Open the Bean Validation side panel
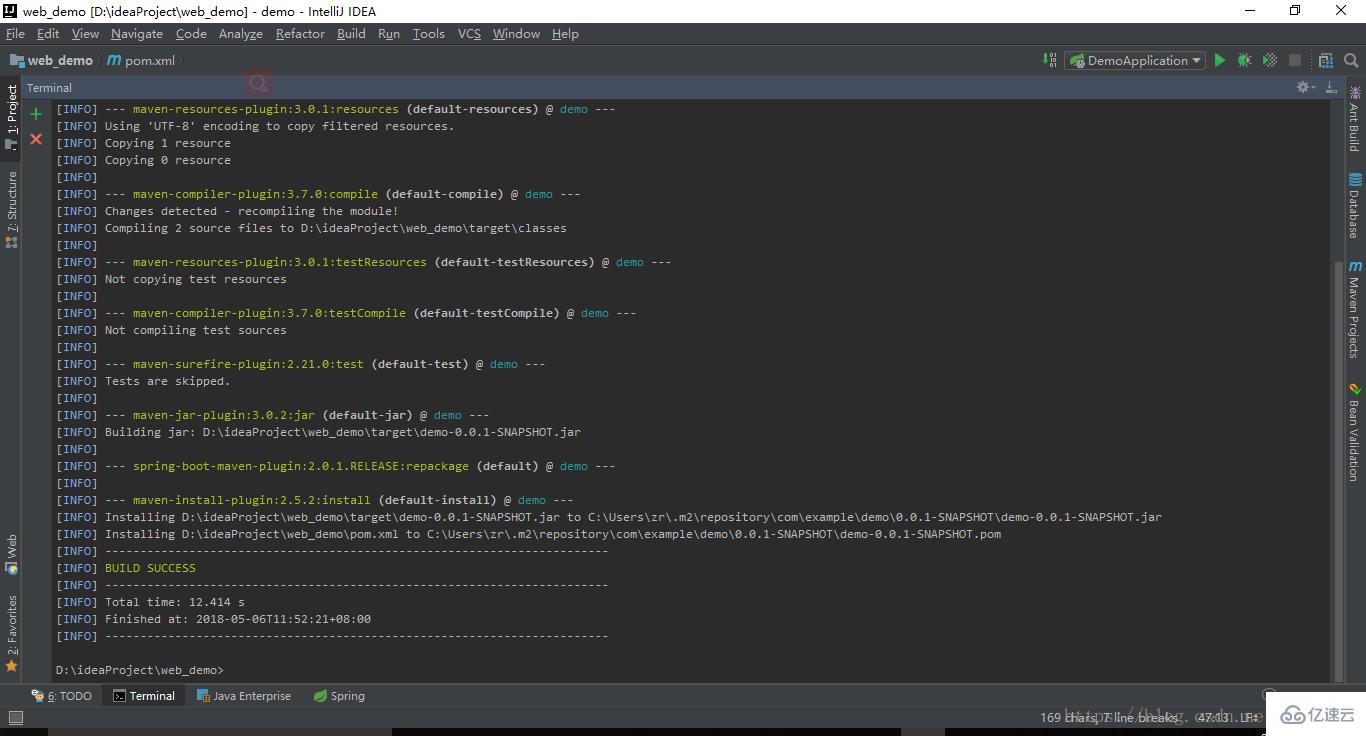Viewport: 1366px width, 736px height. click(x=1354, y=432)
